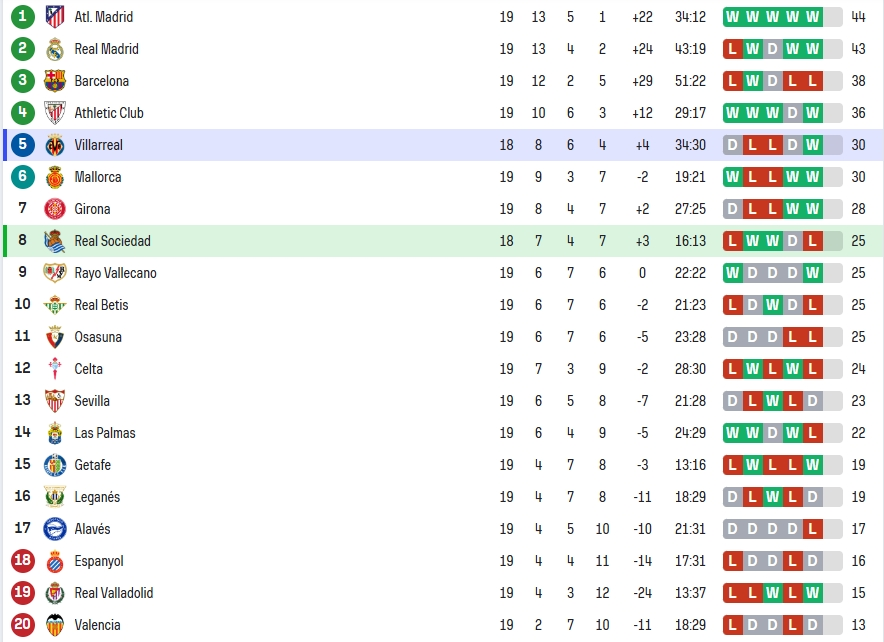Open the Rayo Vallecano team link
This screenshot has width=884, height=642.
116,273
